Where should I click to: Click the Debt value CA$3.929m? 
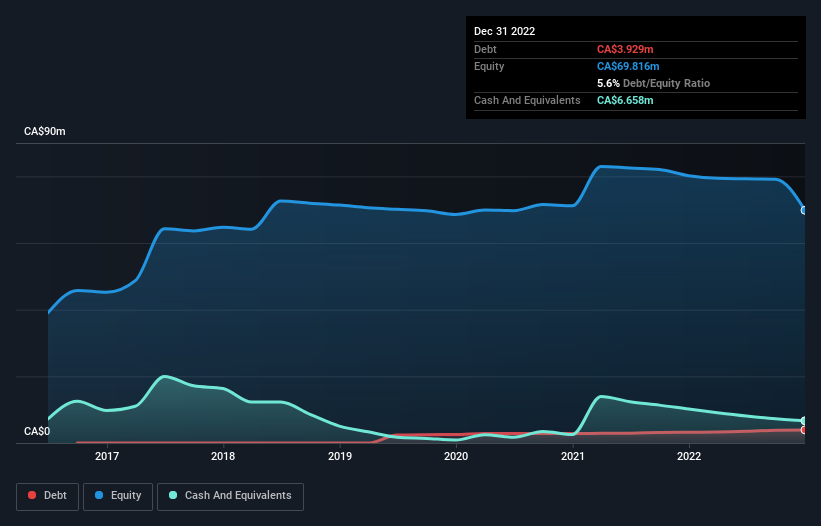coord(625,49)
